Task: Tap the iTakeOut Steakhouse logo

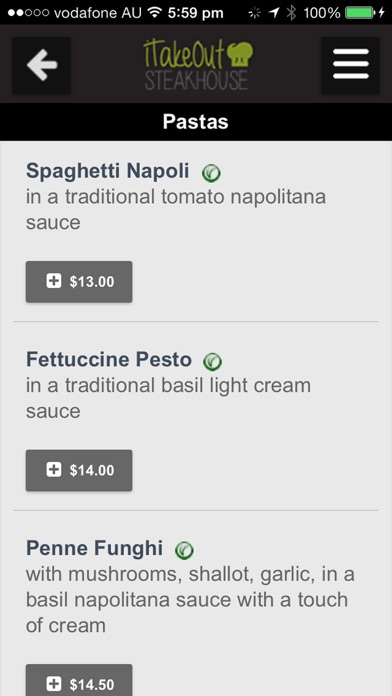Action: (x=198, y=65)
